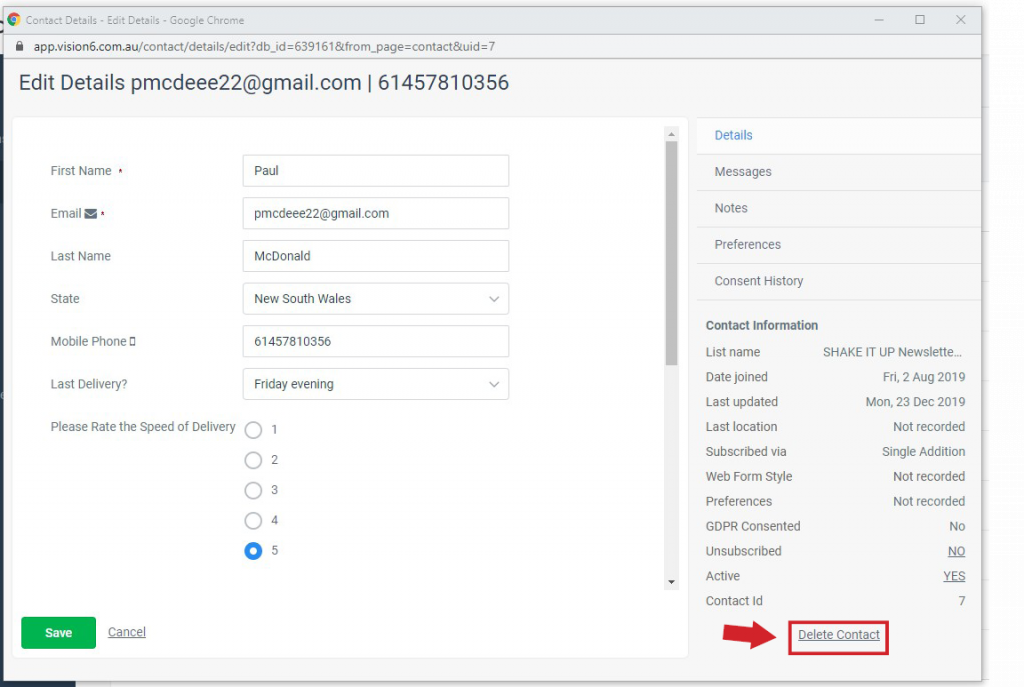The height and width of the screenshot is (687, 1024).
Task: Click the Chrome logo icon in title bar
Action: [x=14, y=20]
